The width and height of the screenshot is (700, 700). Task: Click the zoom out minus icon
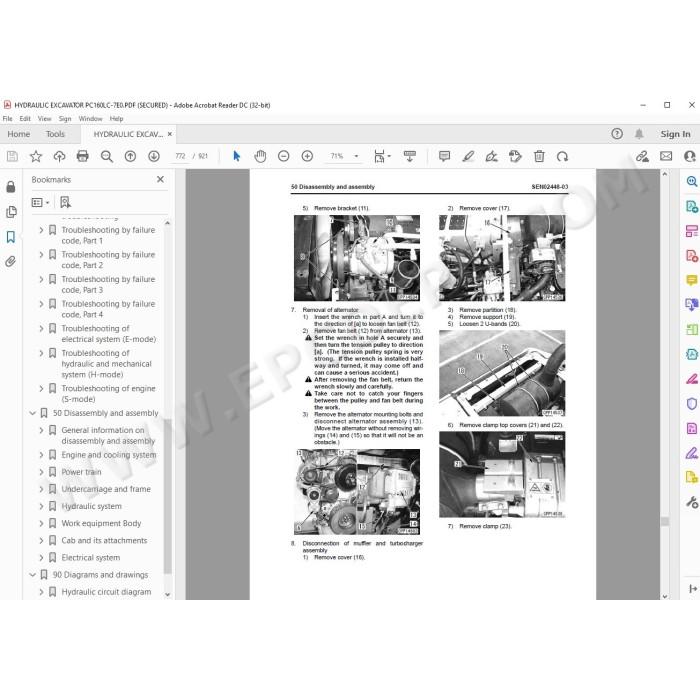click(x=283, y=156)
